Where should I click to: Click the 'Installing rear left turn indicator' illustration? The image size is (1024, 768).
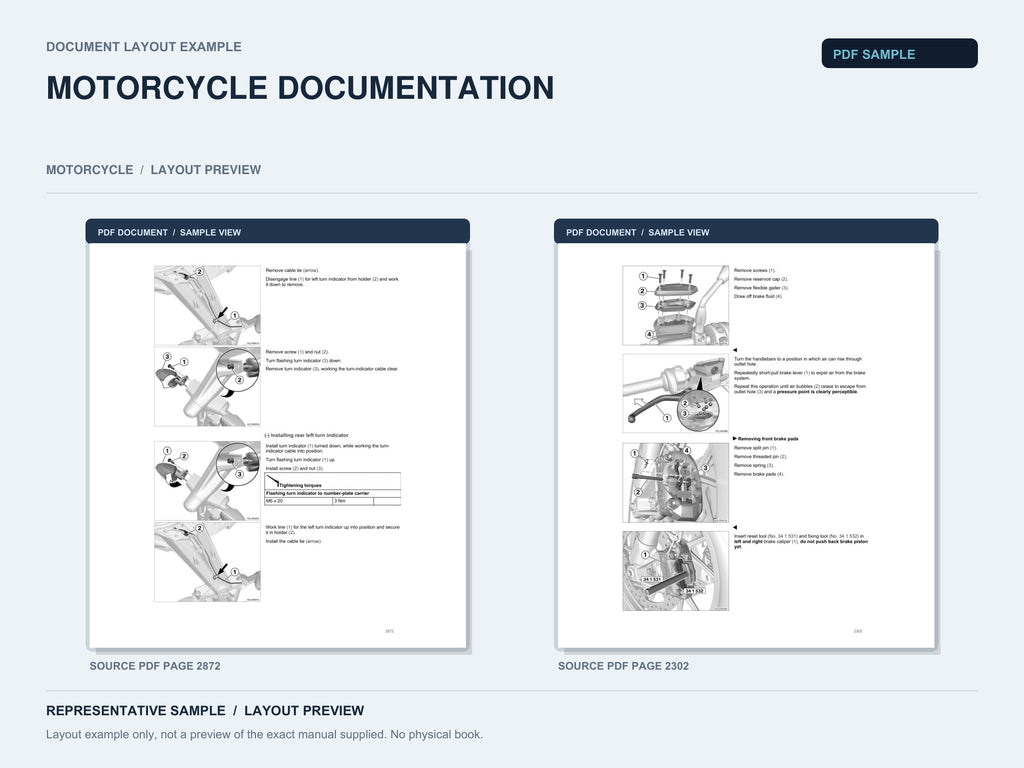point(207,481)
